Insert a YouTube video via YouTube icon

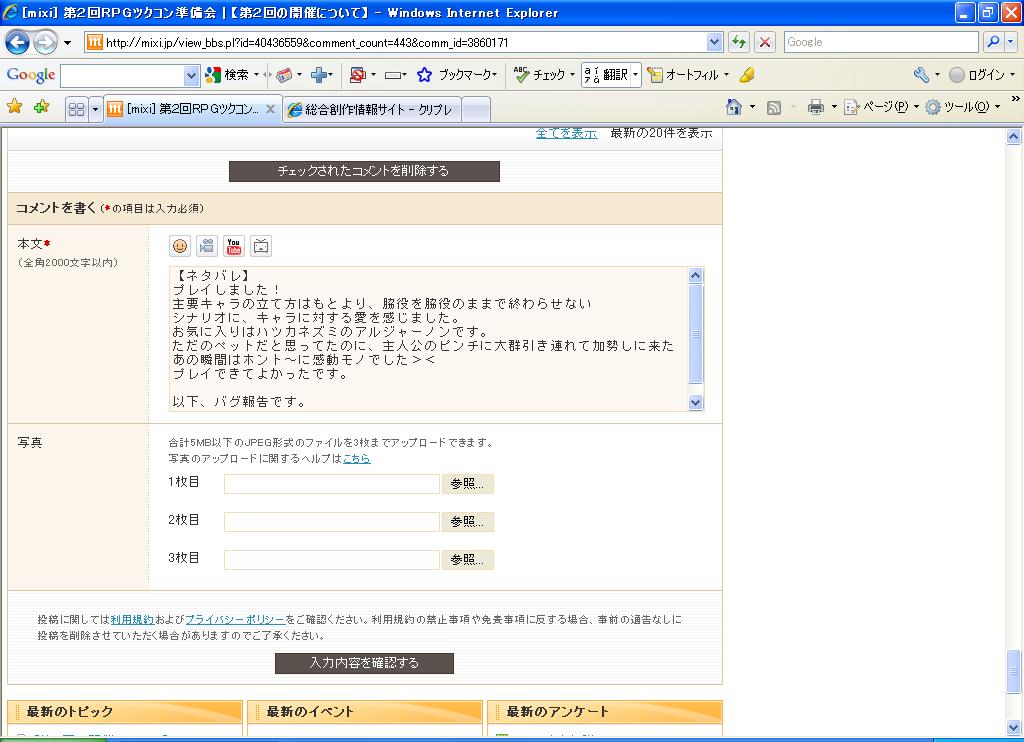click(234, 246)
